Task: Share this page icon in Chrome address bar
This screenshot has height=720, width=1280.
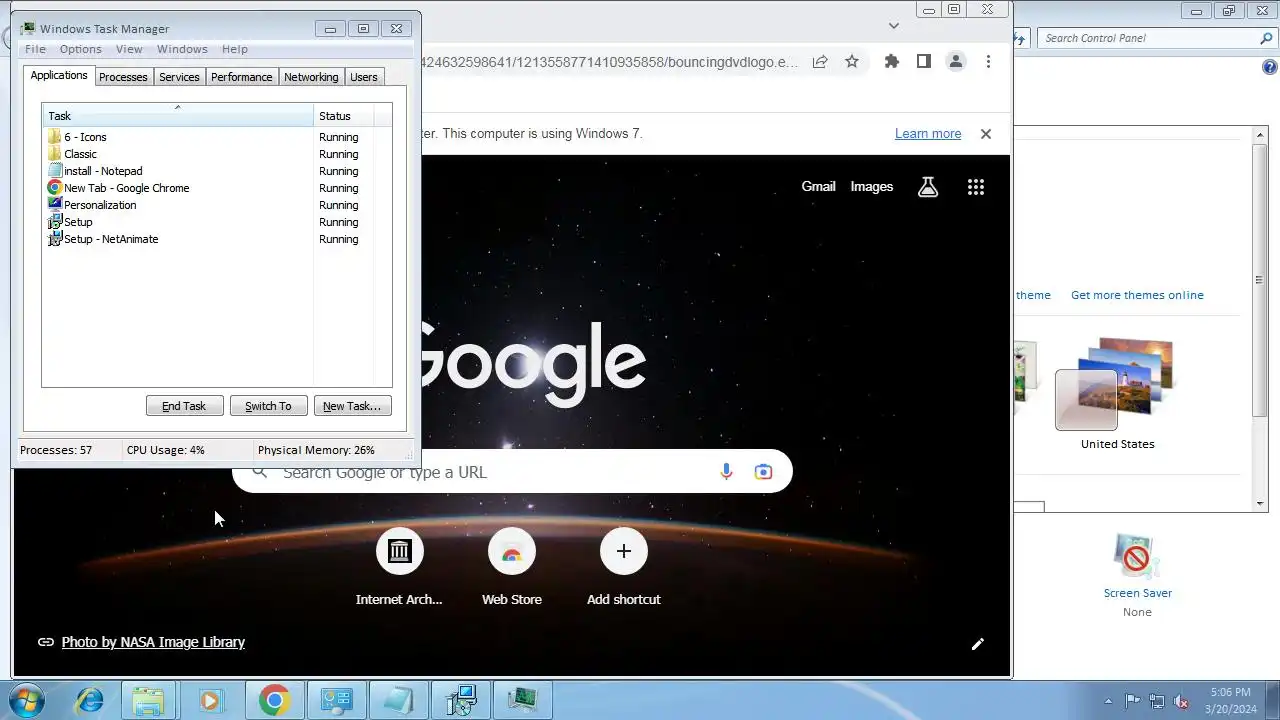Action: [820, 61]
